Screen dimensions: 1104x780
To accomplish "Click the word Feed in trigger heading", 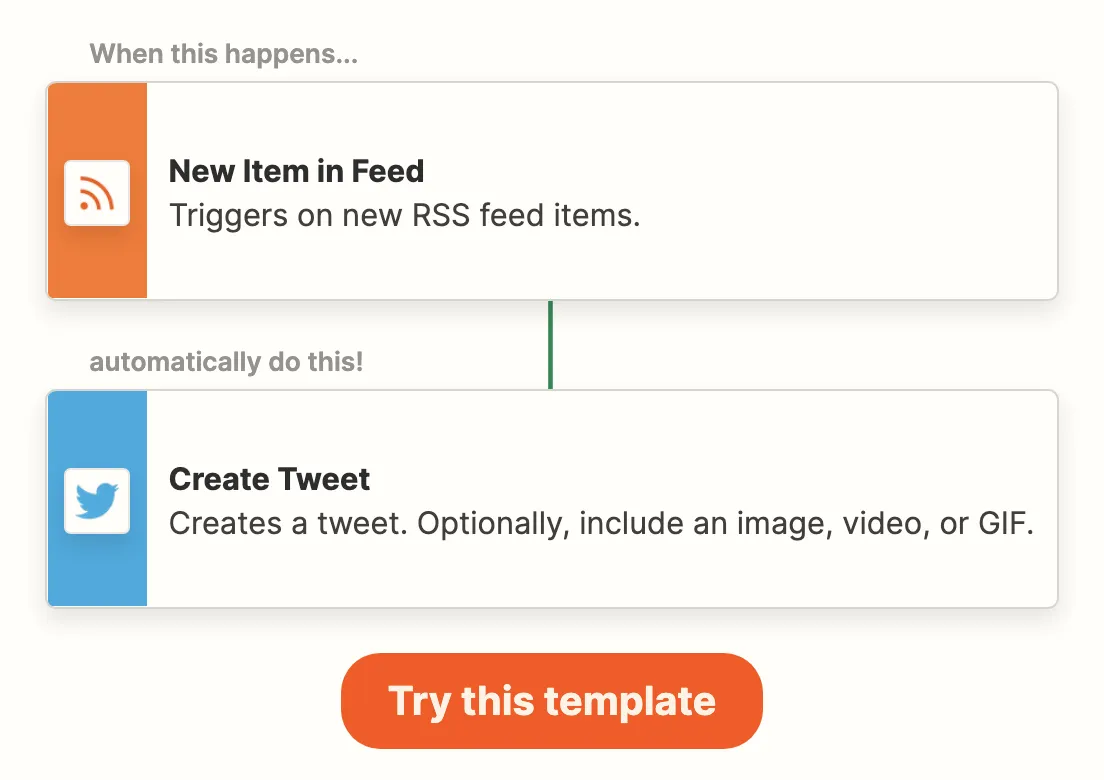I will click(388, 171).
